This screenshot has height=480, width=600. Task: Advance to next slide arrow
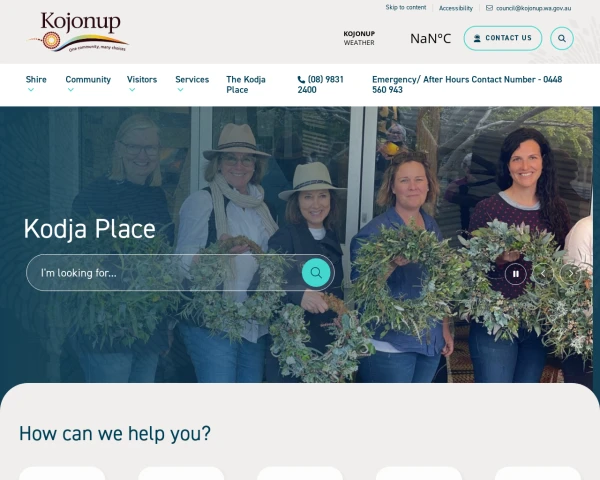[x=570, y=274]
